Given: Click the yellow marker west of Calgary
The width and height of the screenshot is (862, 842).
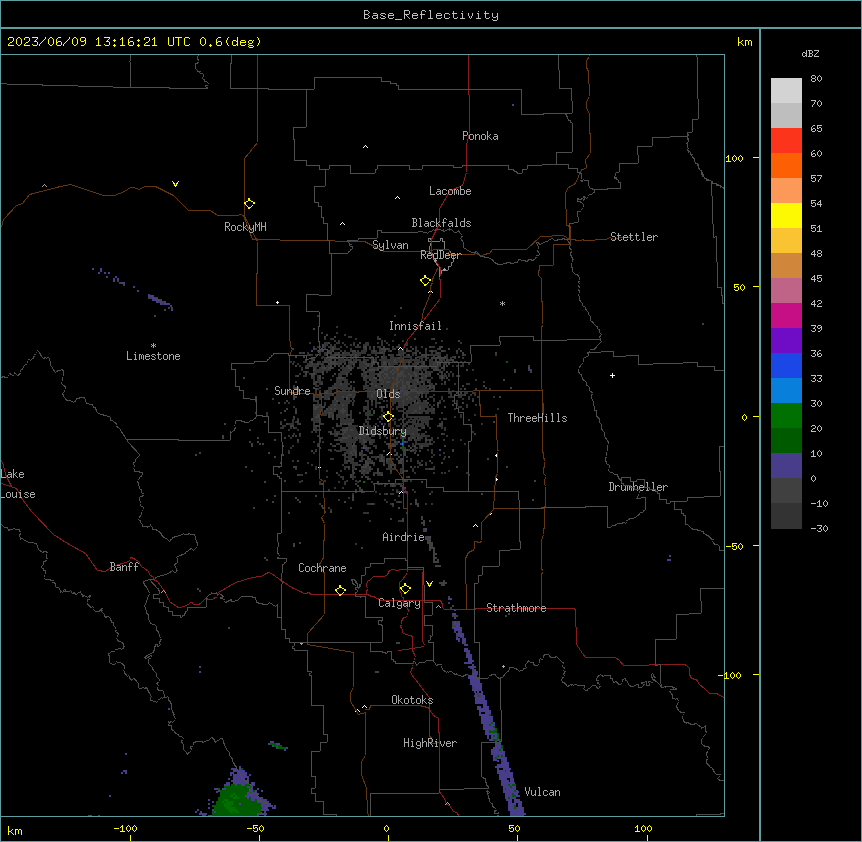Looking at the screenshot, I should (340, 590).
